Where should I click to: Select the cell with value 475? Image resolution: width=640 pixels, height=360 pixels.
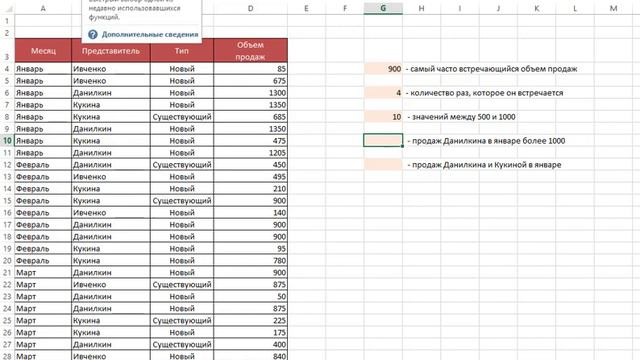pos(250,140)
